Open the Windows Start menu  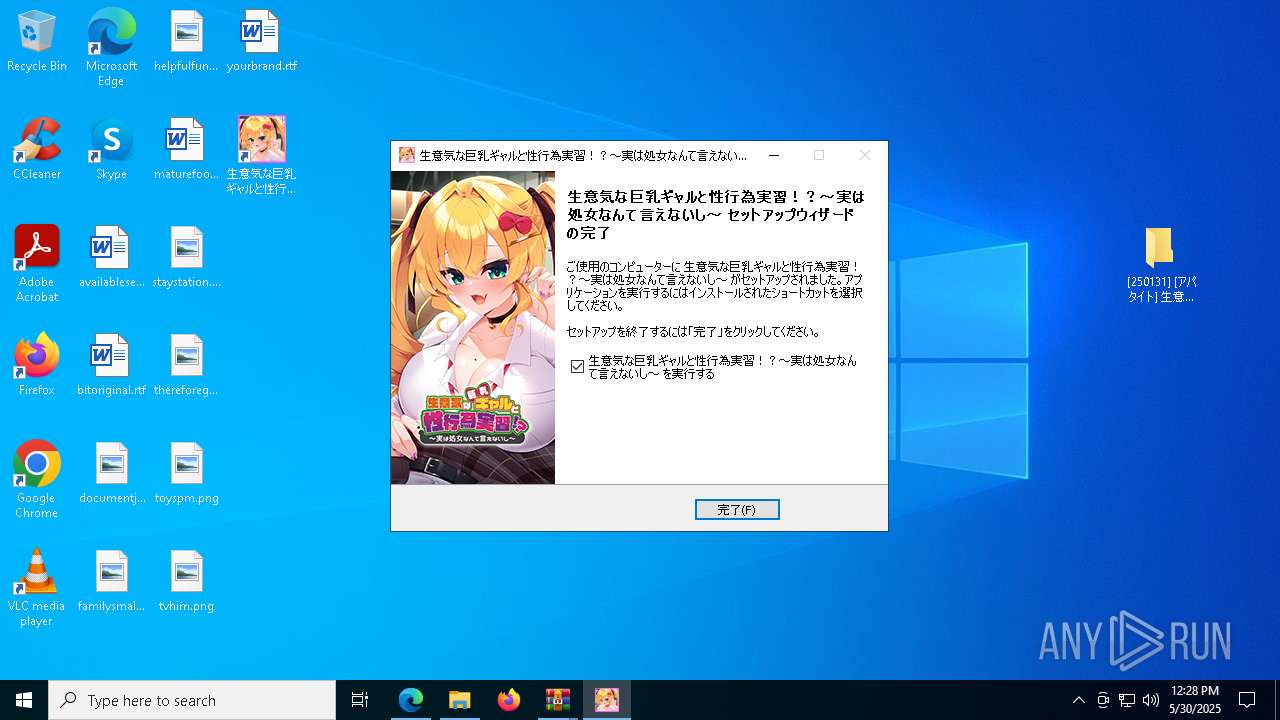[x=24, y=700]
